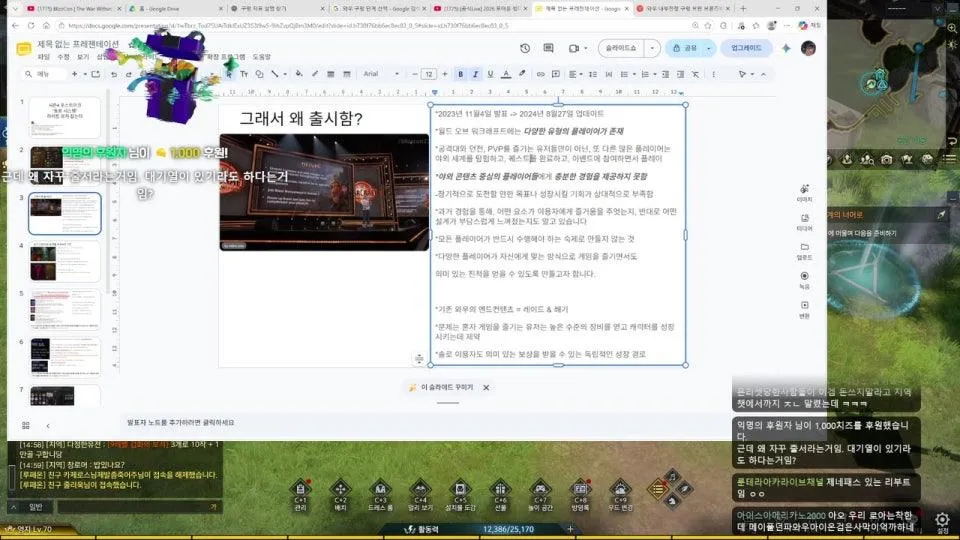Open the line spacing tool
960x540 pixels.
(593, 74)
